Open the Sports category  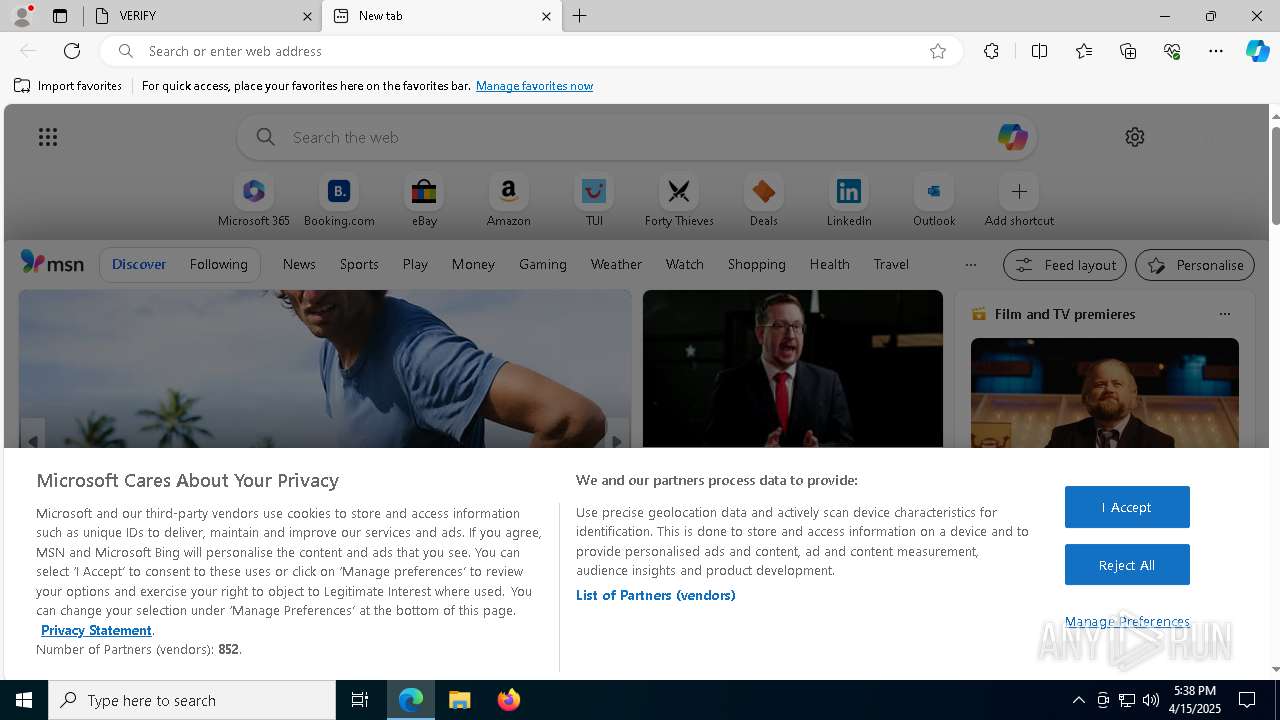(x=359, y=264)
